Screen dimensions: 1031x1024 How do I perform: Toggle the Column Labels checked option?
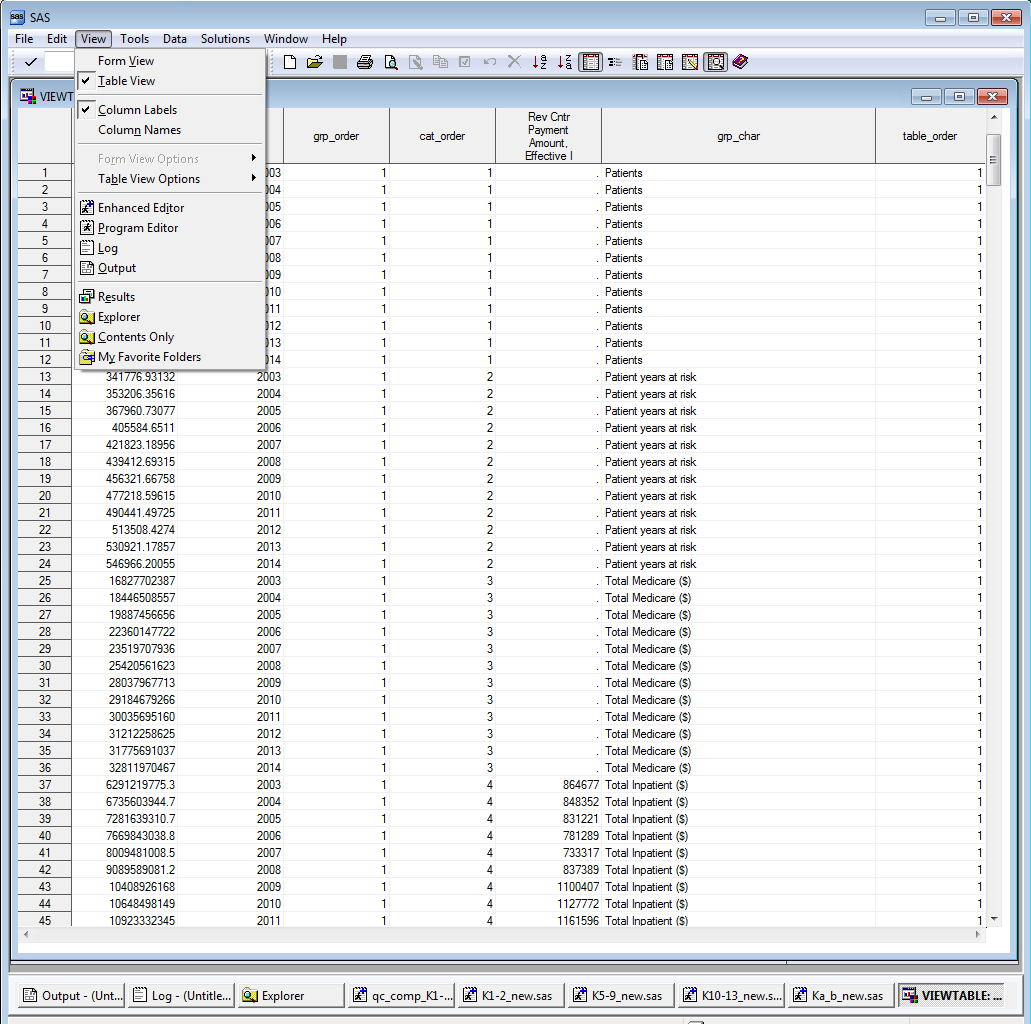137,110
